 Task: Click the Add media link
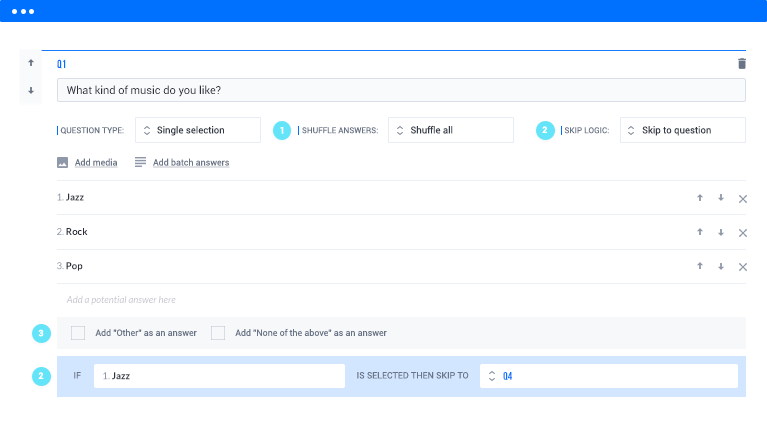pyautogui.click(x=96, y=162)
